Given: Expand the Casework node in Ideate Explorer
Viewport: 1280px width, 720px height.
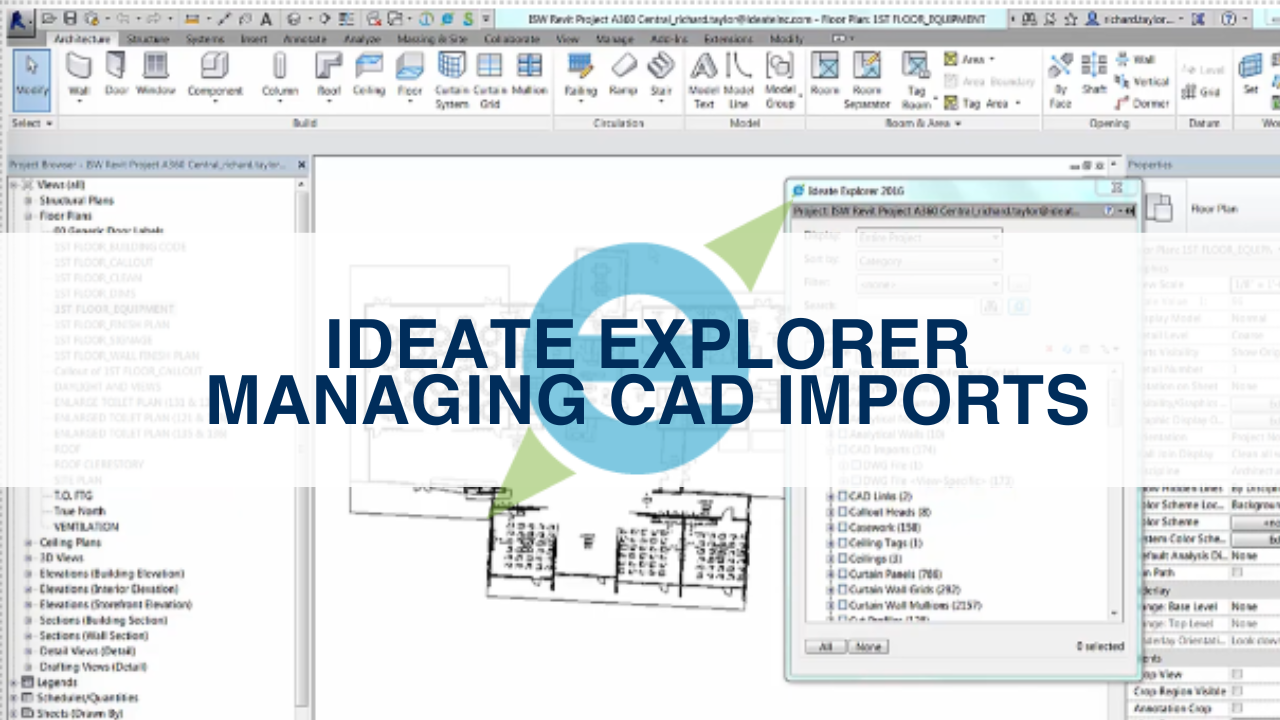Looking at the screenshot, I should [830, 528].
